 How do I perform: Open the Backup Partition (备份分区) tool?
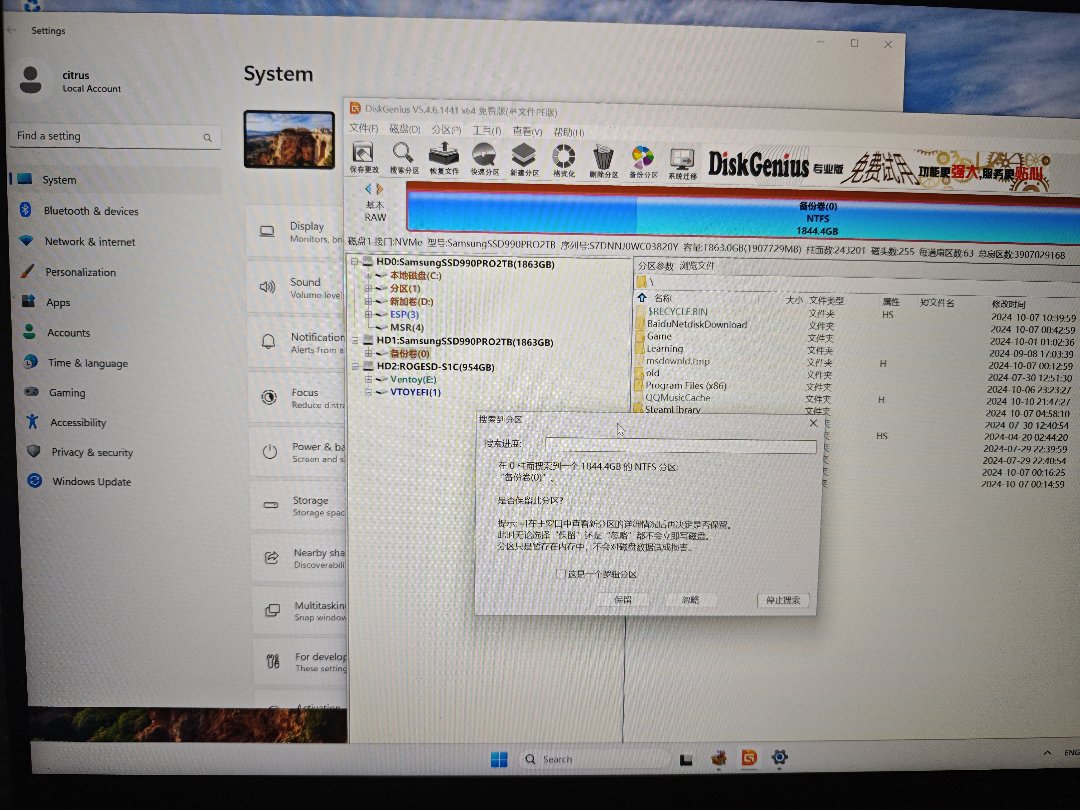[x=643, y=160]
